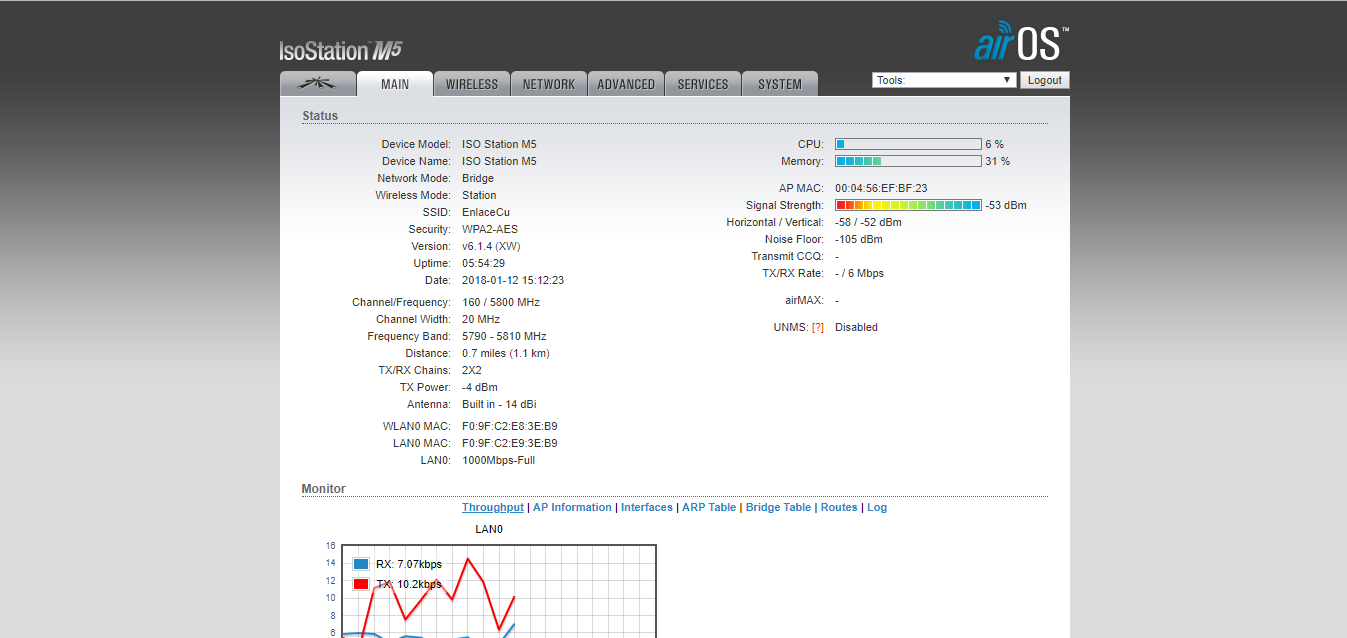Click the airOS logo

point(1022,44)
